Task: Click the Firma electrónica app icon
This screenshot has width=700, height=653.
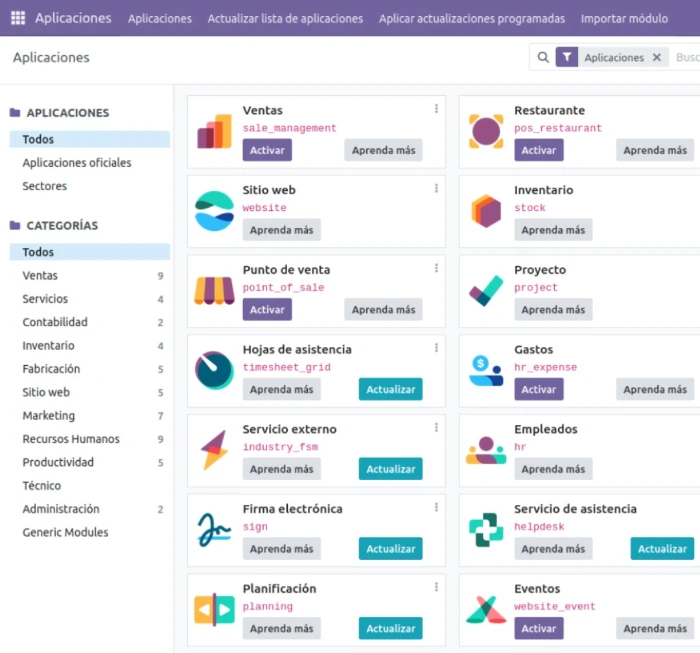Action: [x=214, y=529]
